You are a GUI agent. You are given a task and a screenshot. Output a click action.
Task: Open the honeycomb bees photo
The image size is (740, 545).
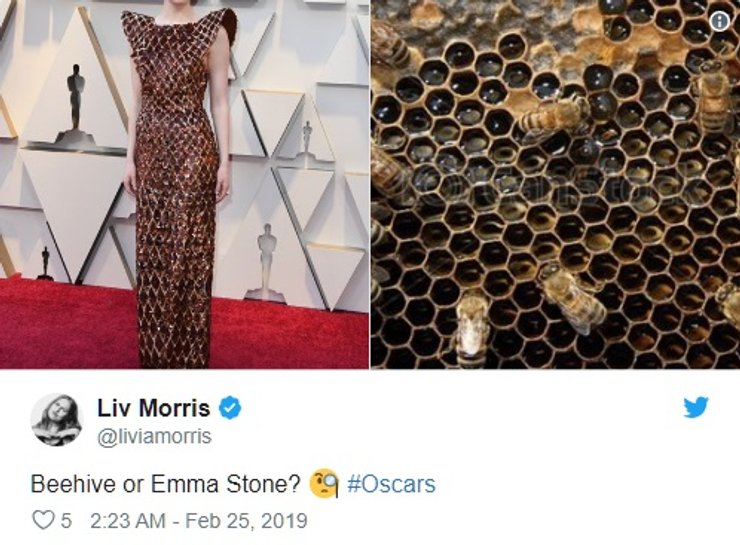tap(555, 184)
